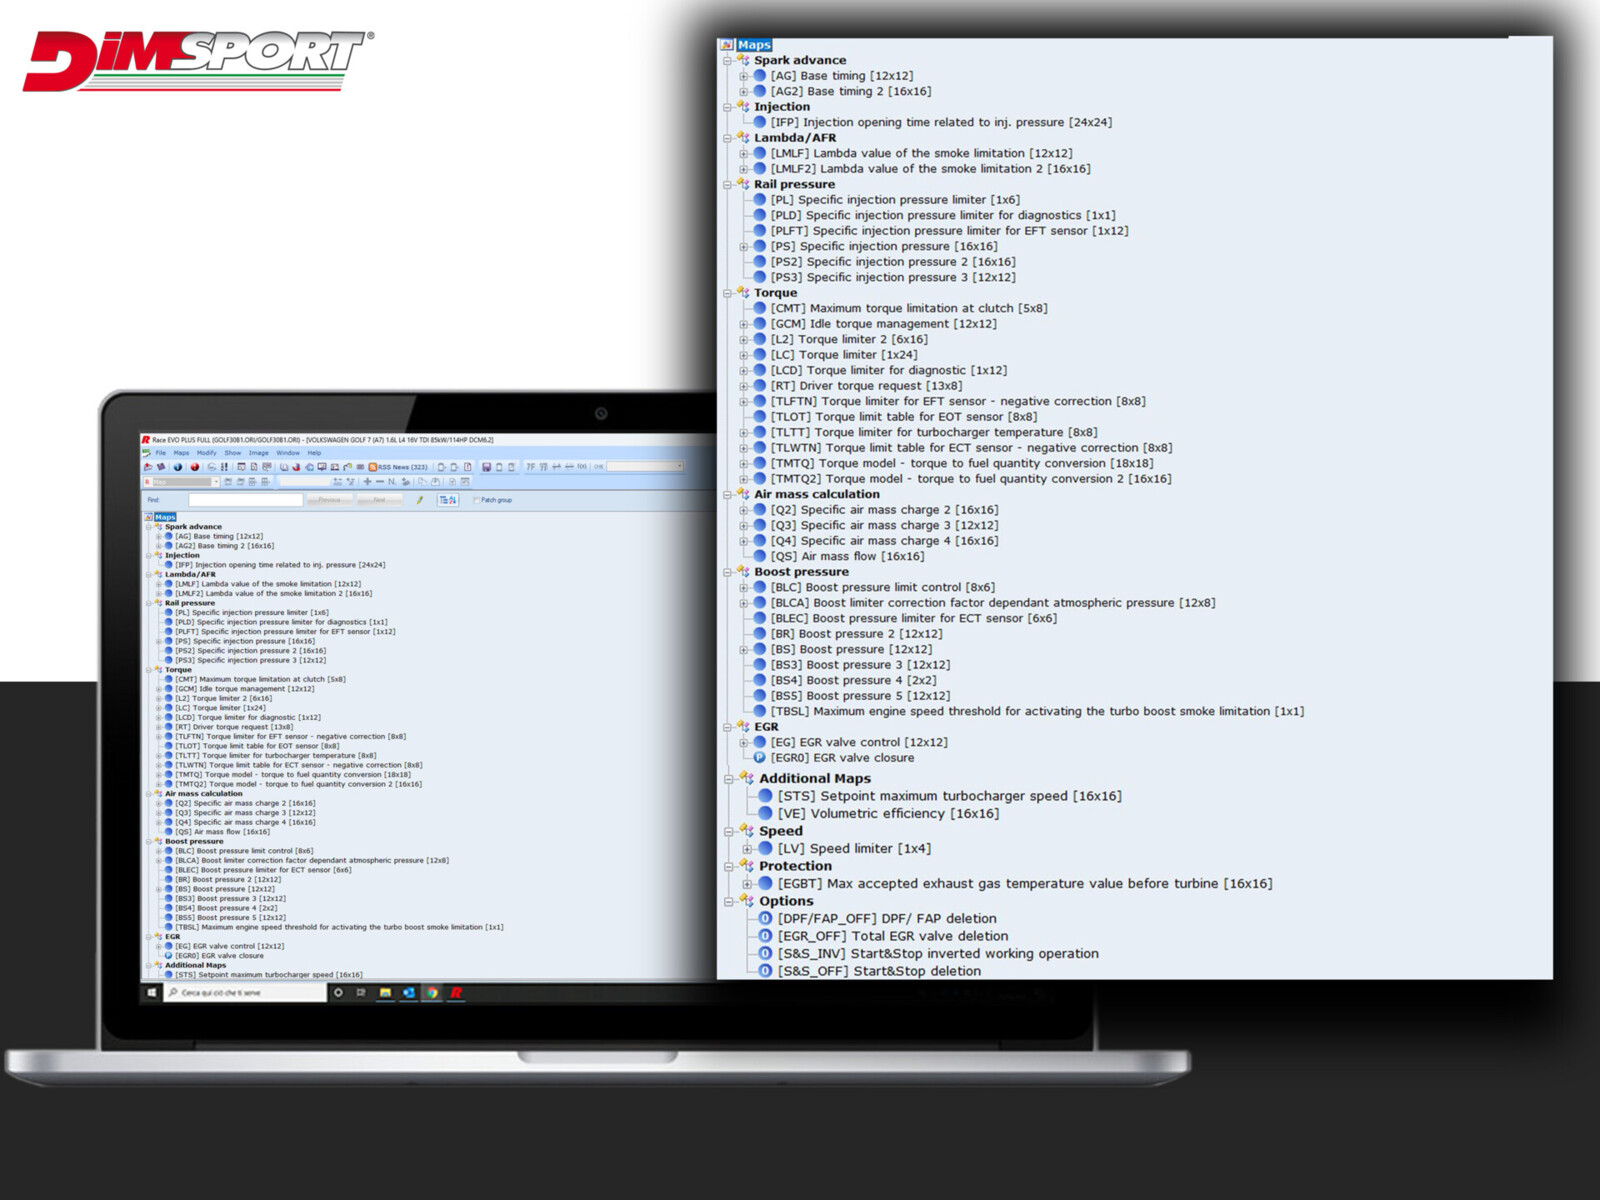This screenshot has height=1200, width=1600.
Task: Open the Window menu
Action: click(x=288, y=453)
